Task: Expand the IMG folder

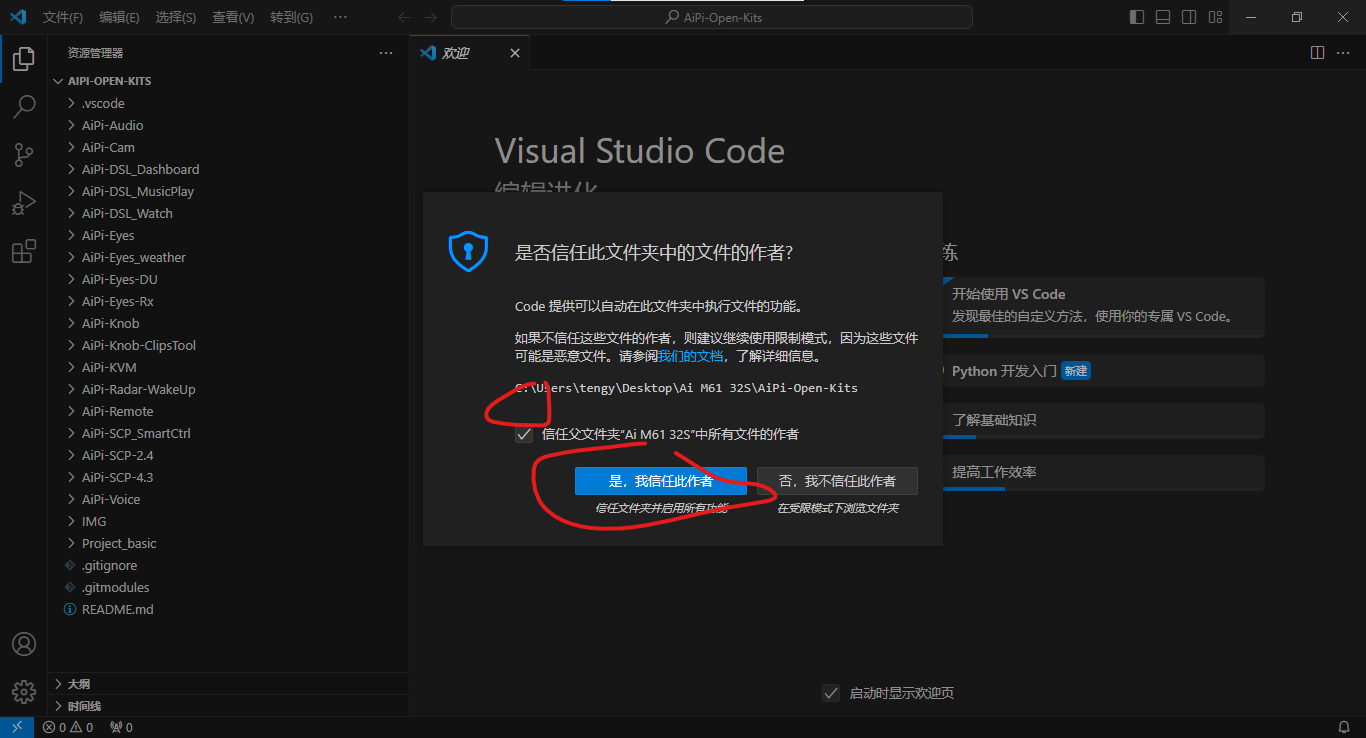Action: [x=228, y=521]
